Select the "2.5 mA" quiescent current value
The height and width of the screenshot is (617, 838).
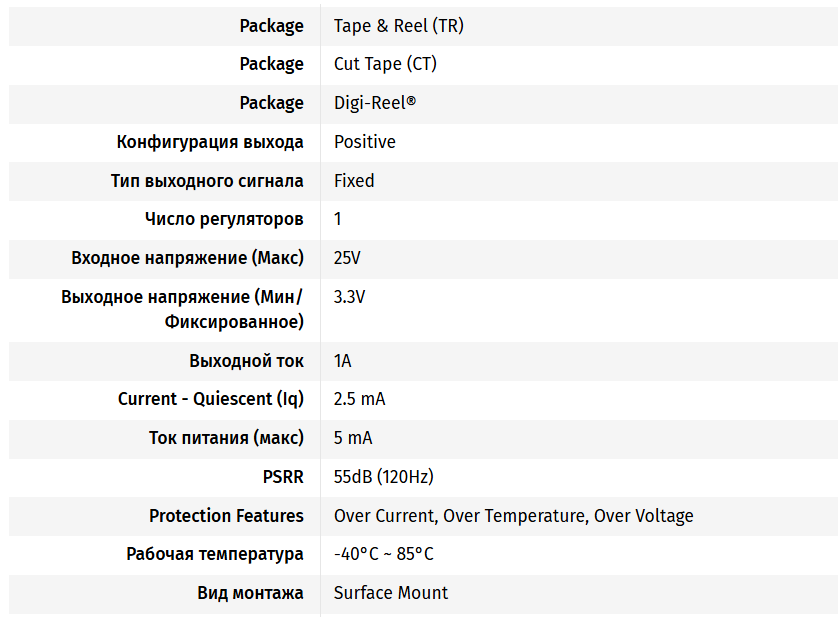(359, 399)
